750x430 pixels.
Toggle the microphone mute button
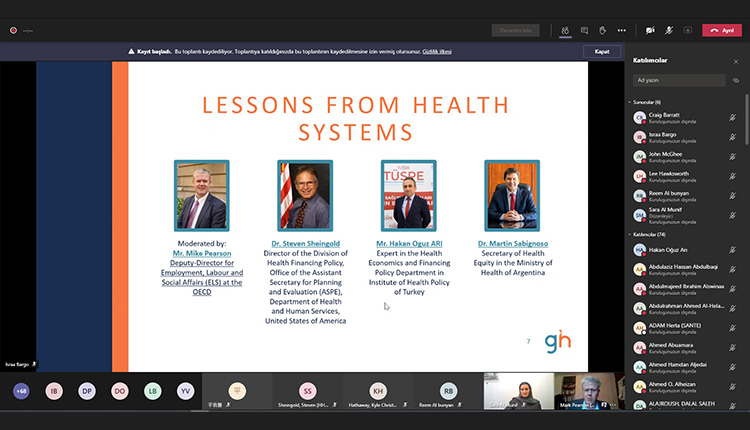(670, 30)
